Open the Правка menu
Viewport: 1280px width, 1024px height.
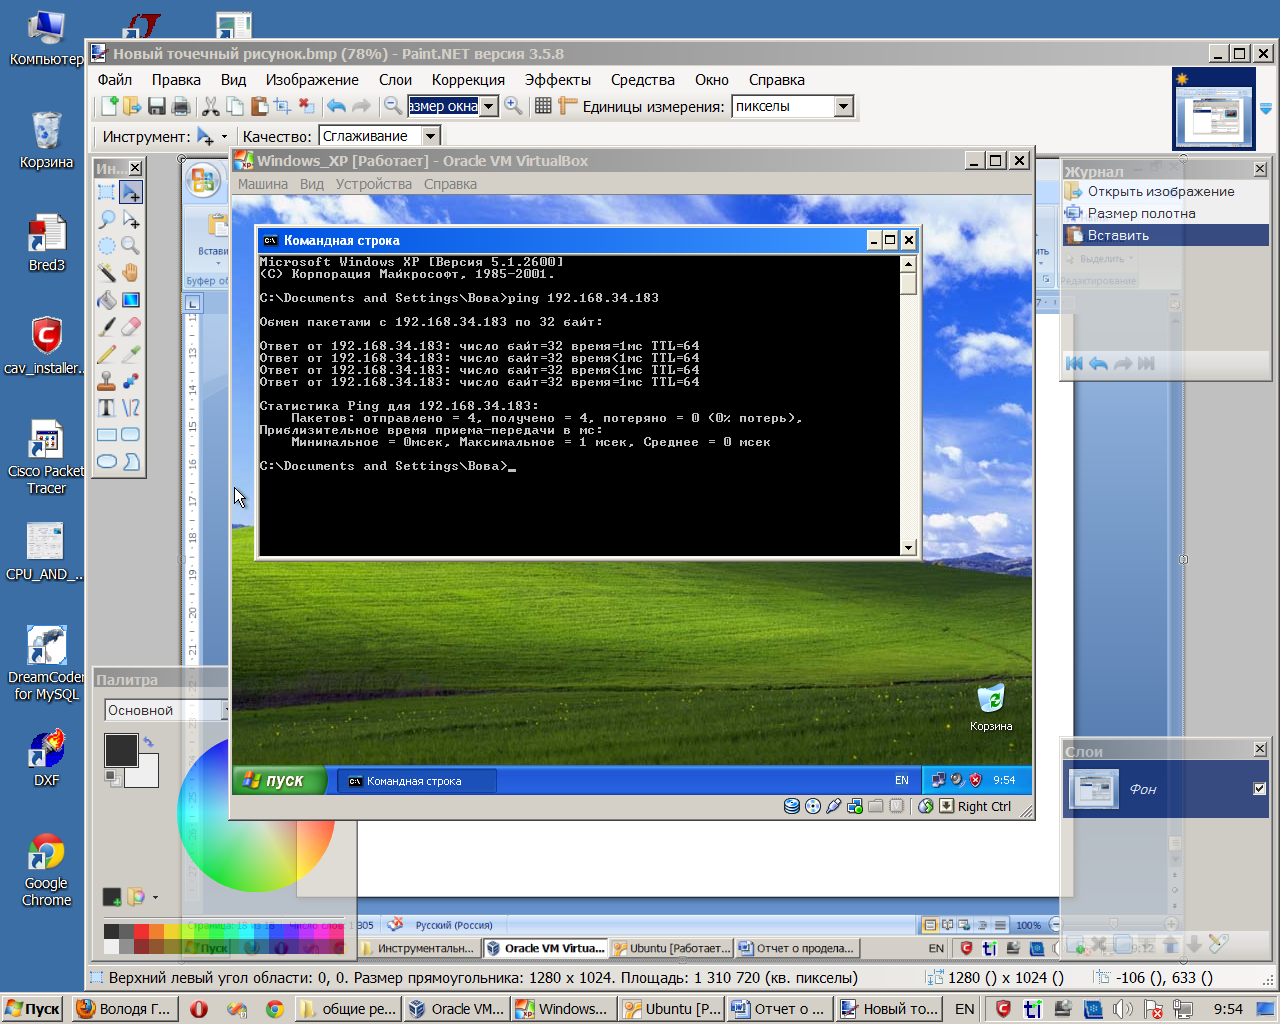coord(176,80)
